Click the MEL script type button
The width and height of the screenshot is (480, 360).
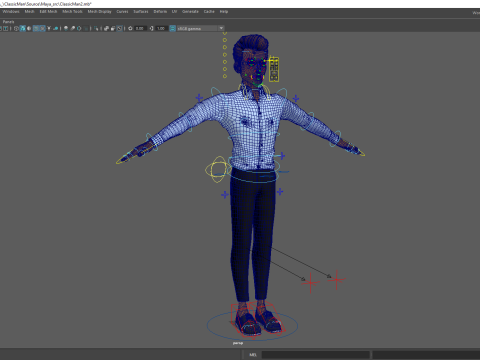(x=253, y=355)
